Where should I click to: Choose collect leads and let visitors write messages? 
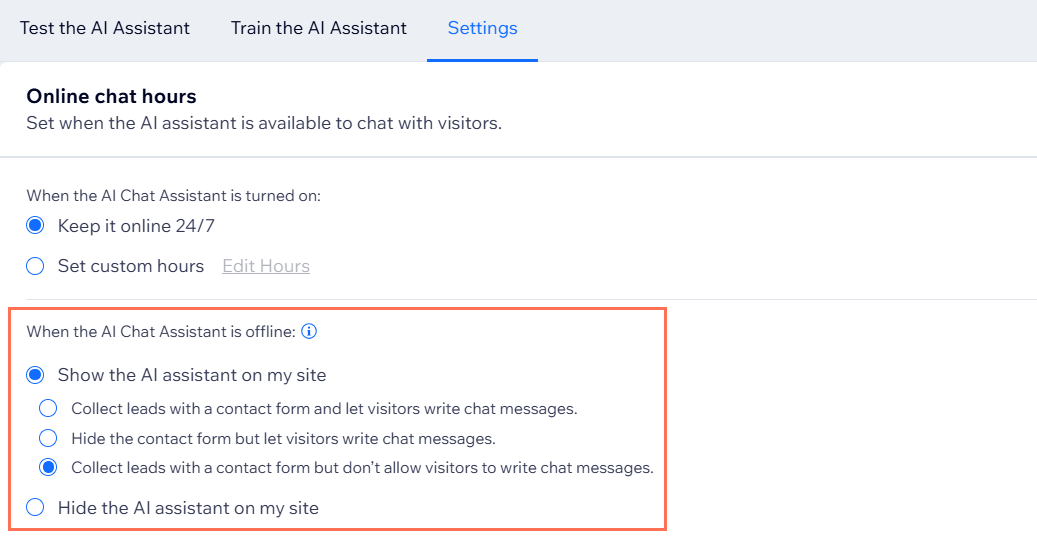48,408
